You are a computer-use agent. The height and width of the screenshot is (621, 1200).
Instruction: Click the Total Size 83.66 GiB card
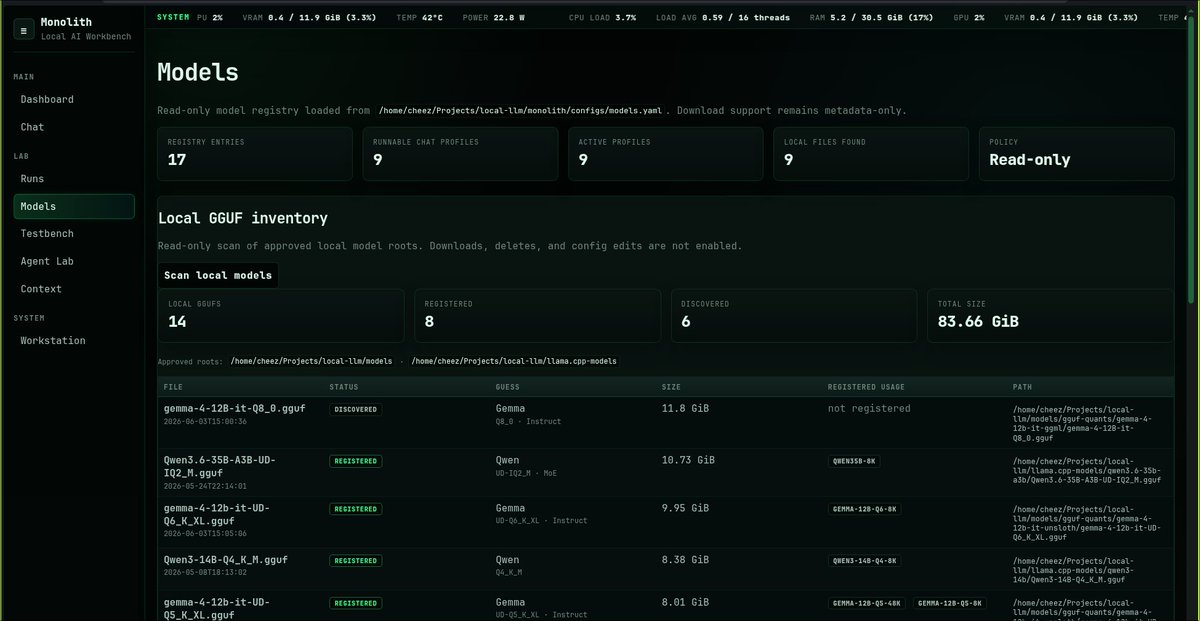pyautogui.click(x=1051, y=315)
